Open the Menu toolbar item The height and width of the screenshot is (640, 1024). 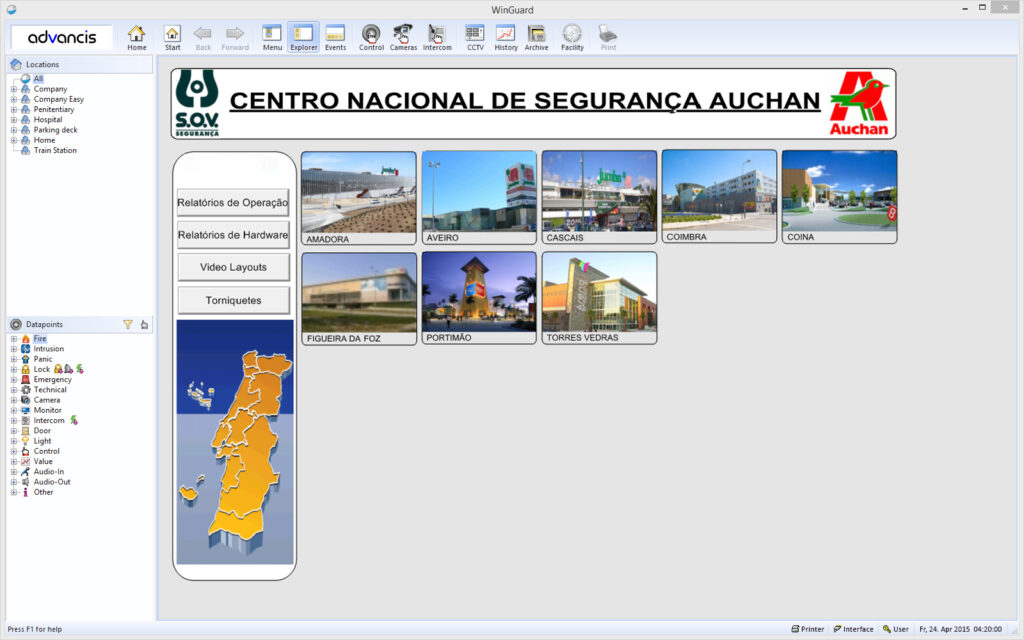[272, 37]
